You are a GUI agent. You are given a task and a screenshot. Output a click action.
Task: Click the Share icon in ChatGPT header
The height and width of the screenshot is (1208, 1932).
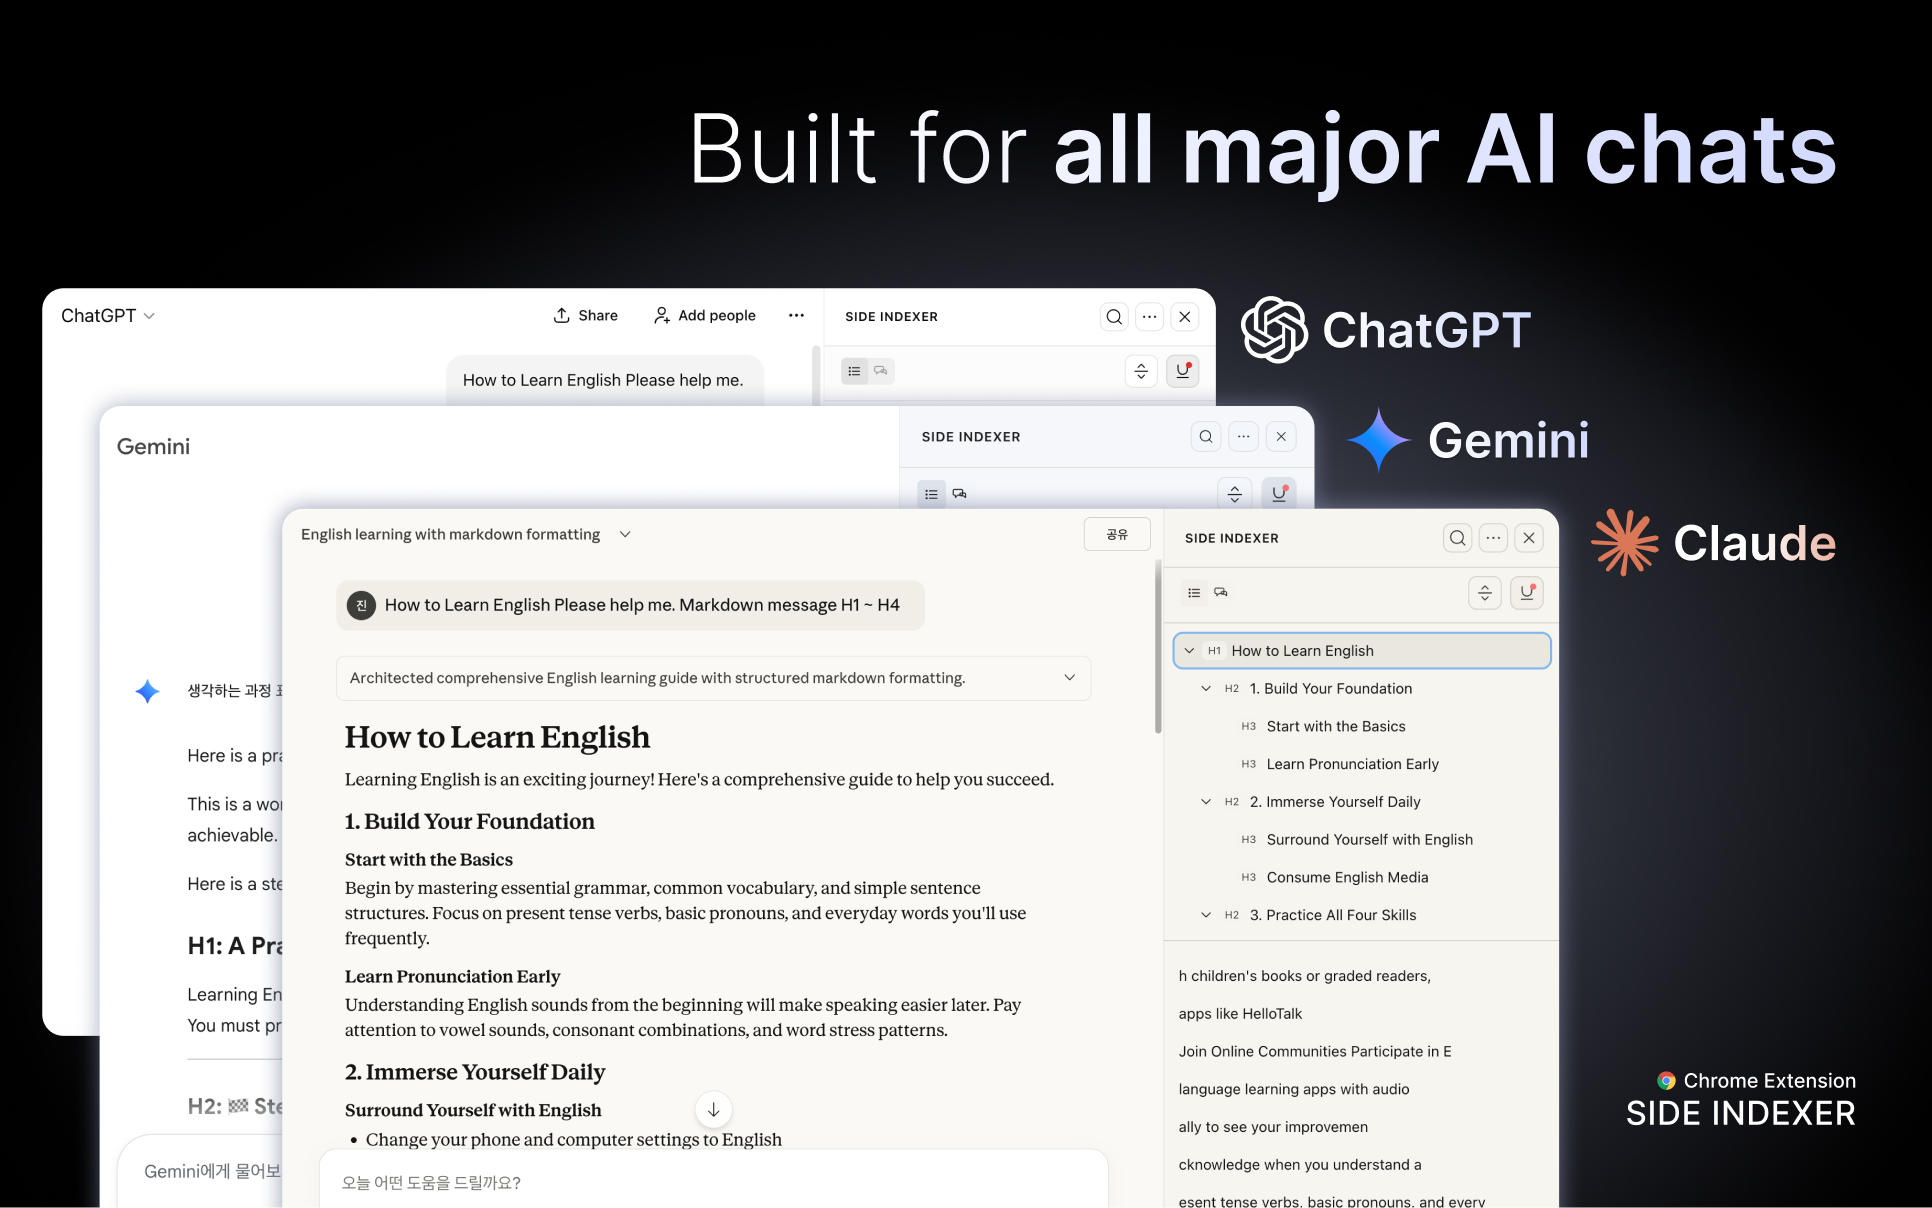[563, 316]
